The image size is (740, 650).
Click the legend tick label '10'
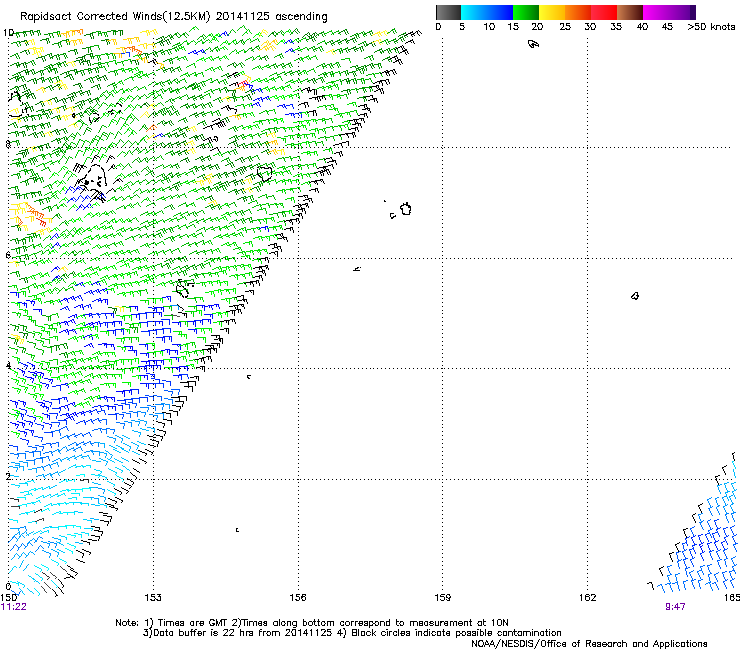489,27
